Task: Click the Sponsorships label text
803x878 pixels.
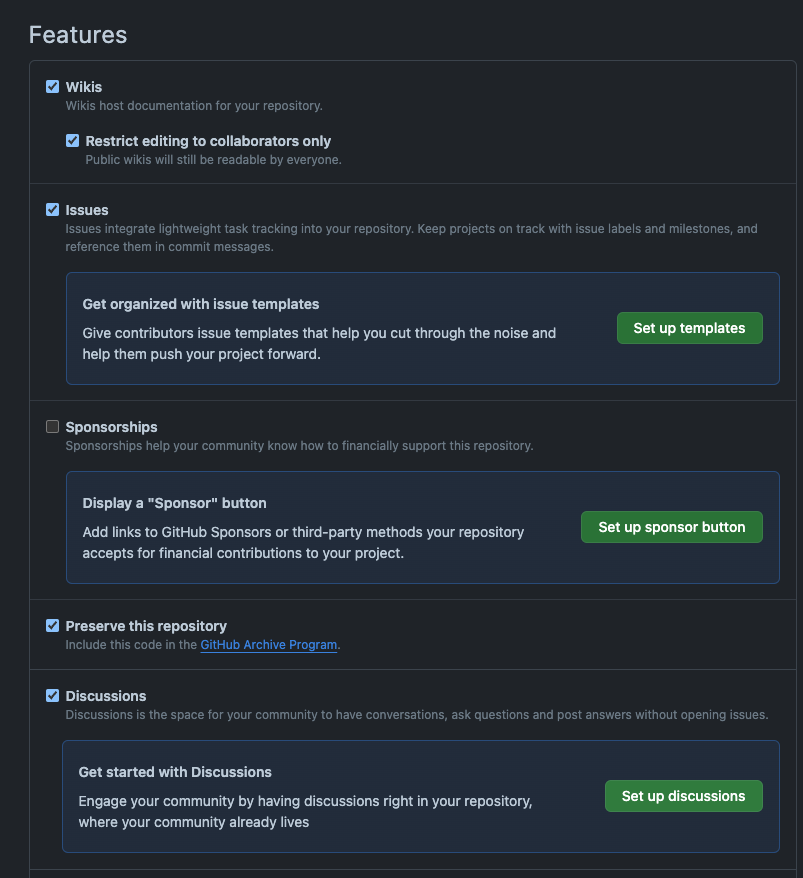Action: tap(111, 427)
